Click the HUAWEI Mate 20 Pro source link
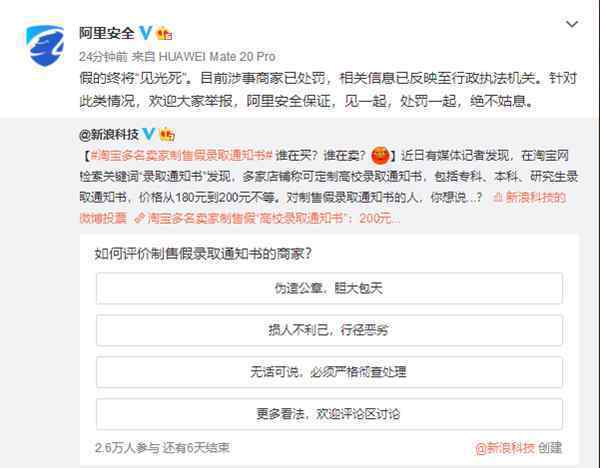 click(217, 57)
